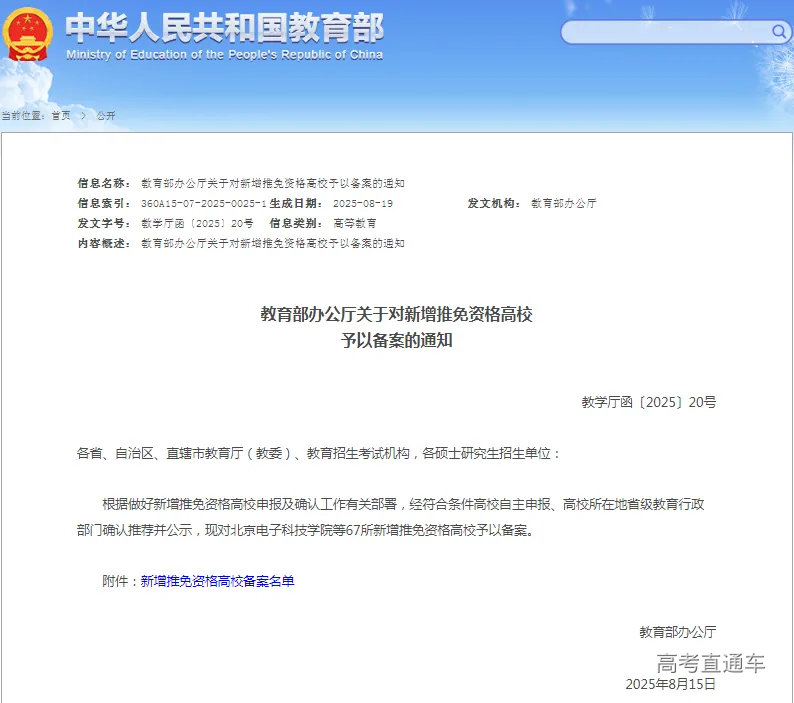Click the paragraph starting 根据做好新增推免资格
The image size is (794, 703).
(x=403, y=504)
